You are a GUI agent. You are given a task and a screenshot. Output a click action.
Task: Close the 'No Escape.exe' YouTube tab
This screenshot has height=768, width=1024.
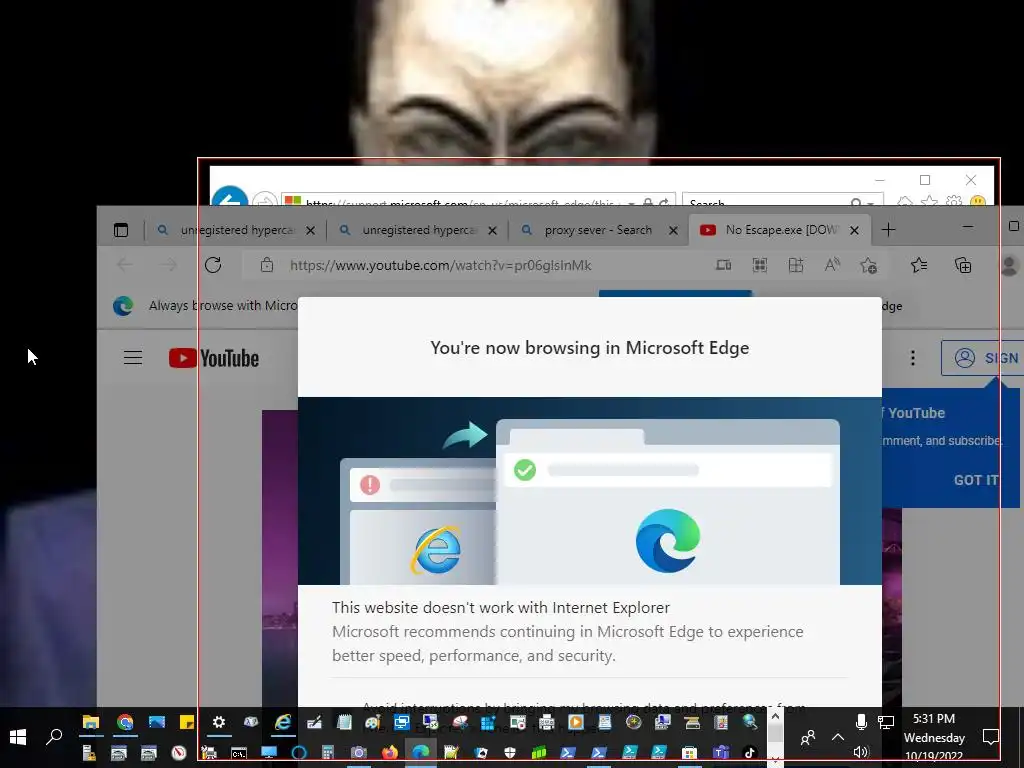click(854, 231)
